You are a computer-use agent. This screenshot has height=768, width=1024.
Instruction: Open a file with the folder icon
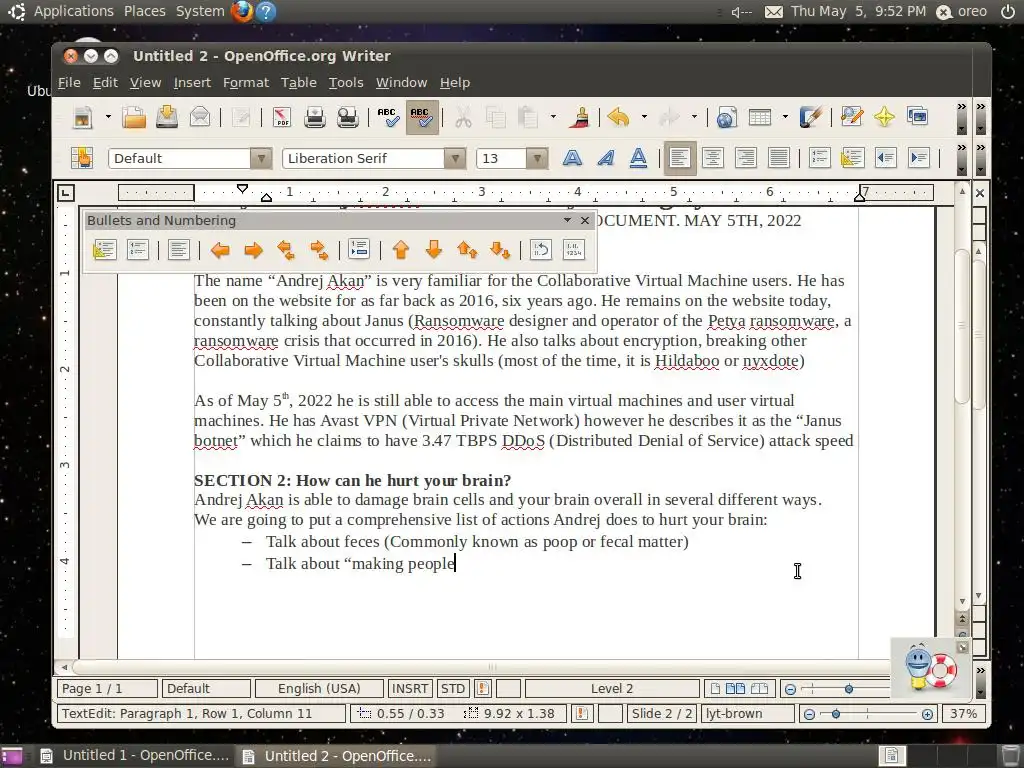point(134,118)
